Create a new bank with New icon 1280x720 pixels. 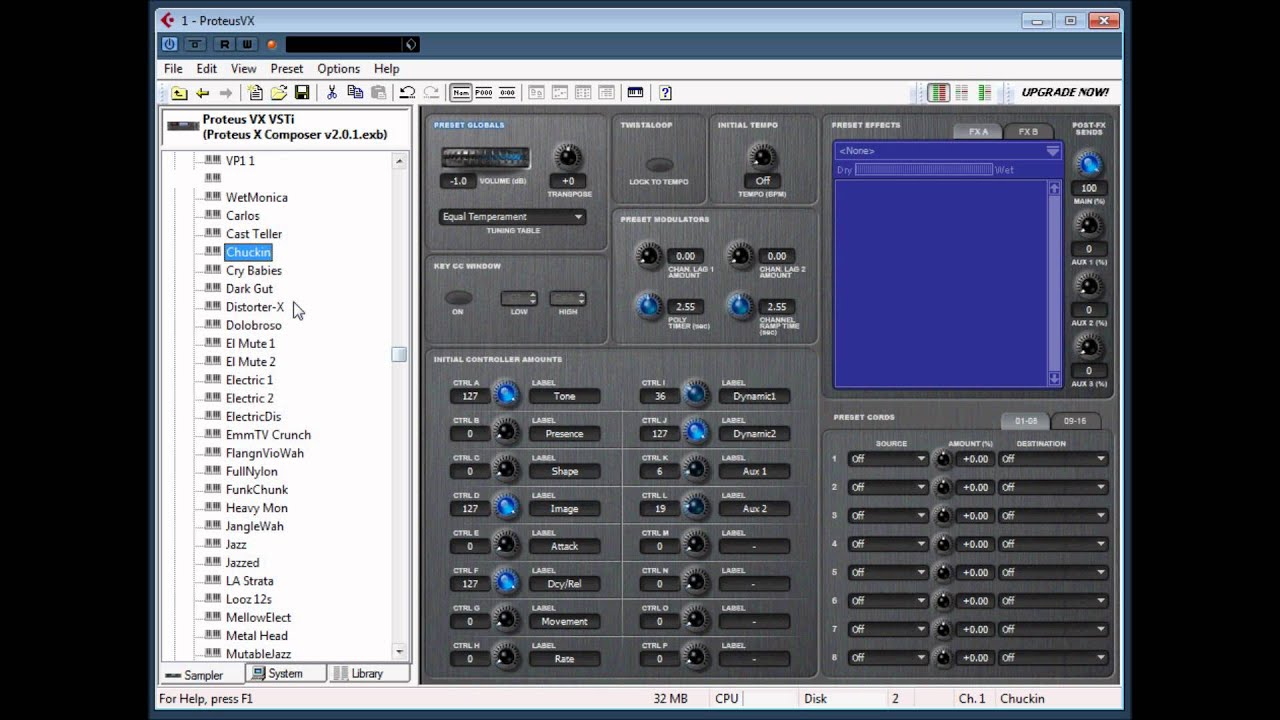(x=256, y=93)
